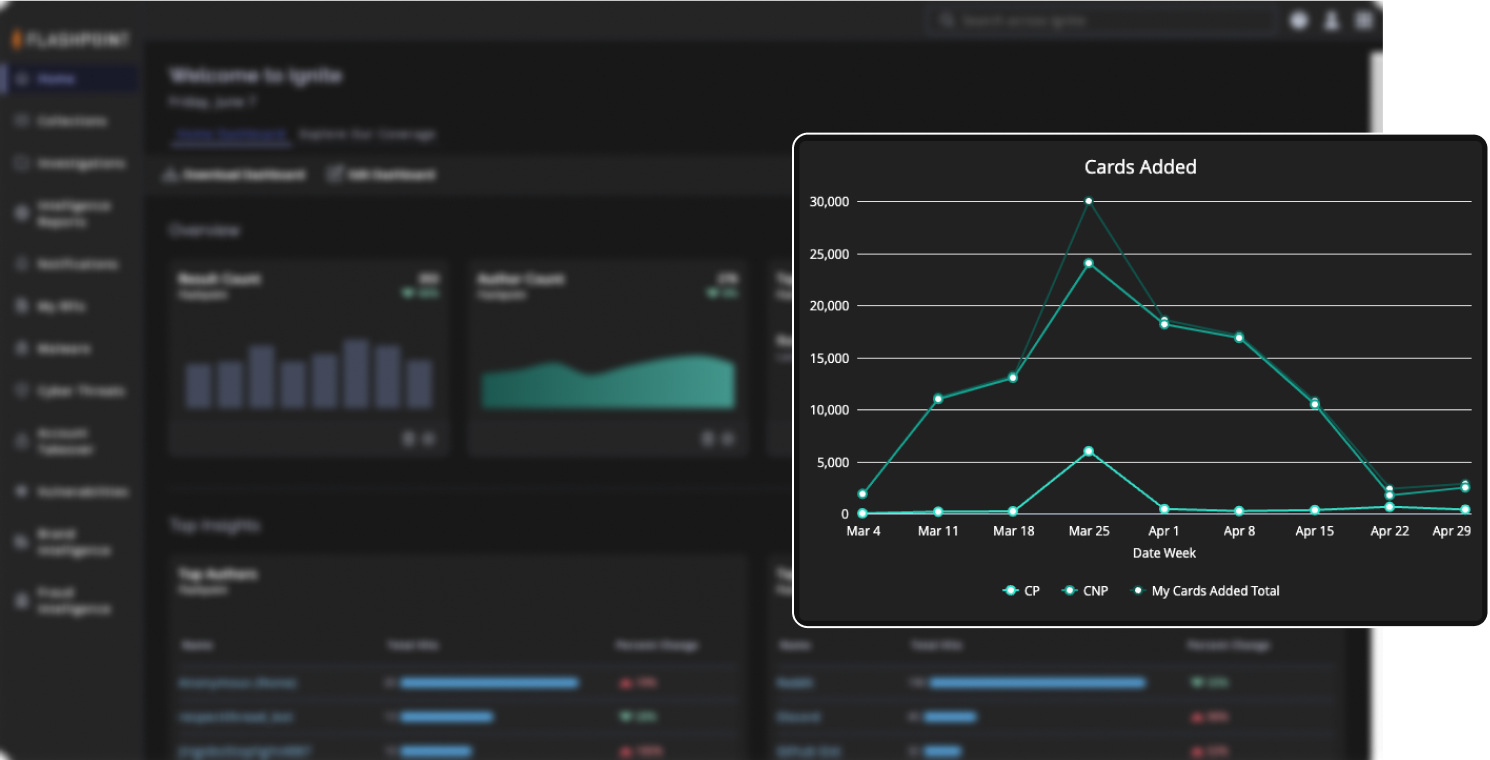Click the 15,000 y-axis label
Screen dimensions: 1490x760
[827, 358]
